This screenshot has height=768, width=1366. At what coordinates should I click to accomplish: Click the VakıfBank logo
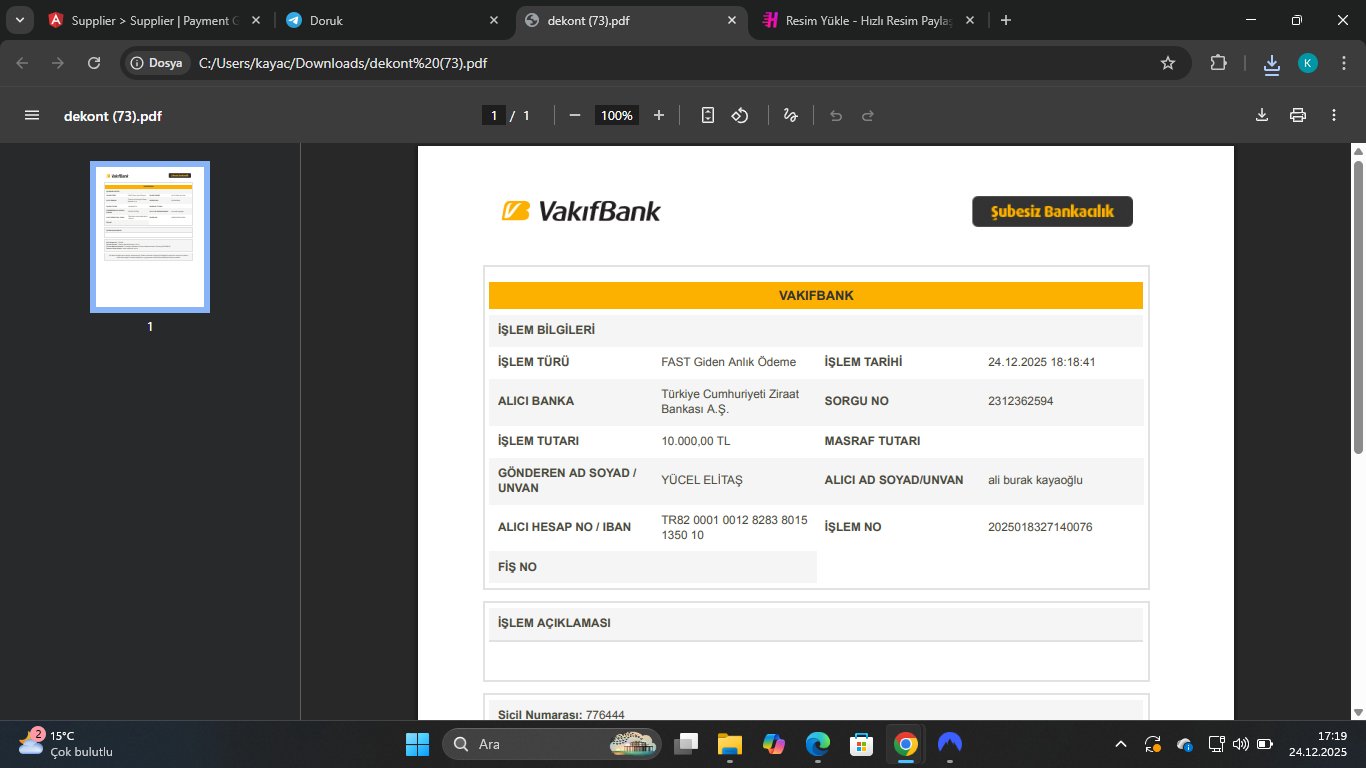point(581,211)
